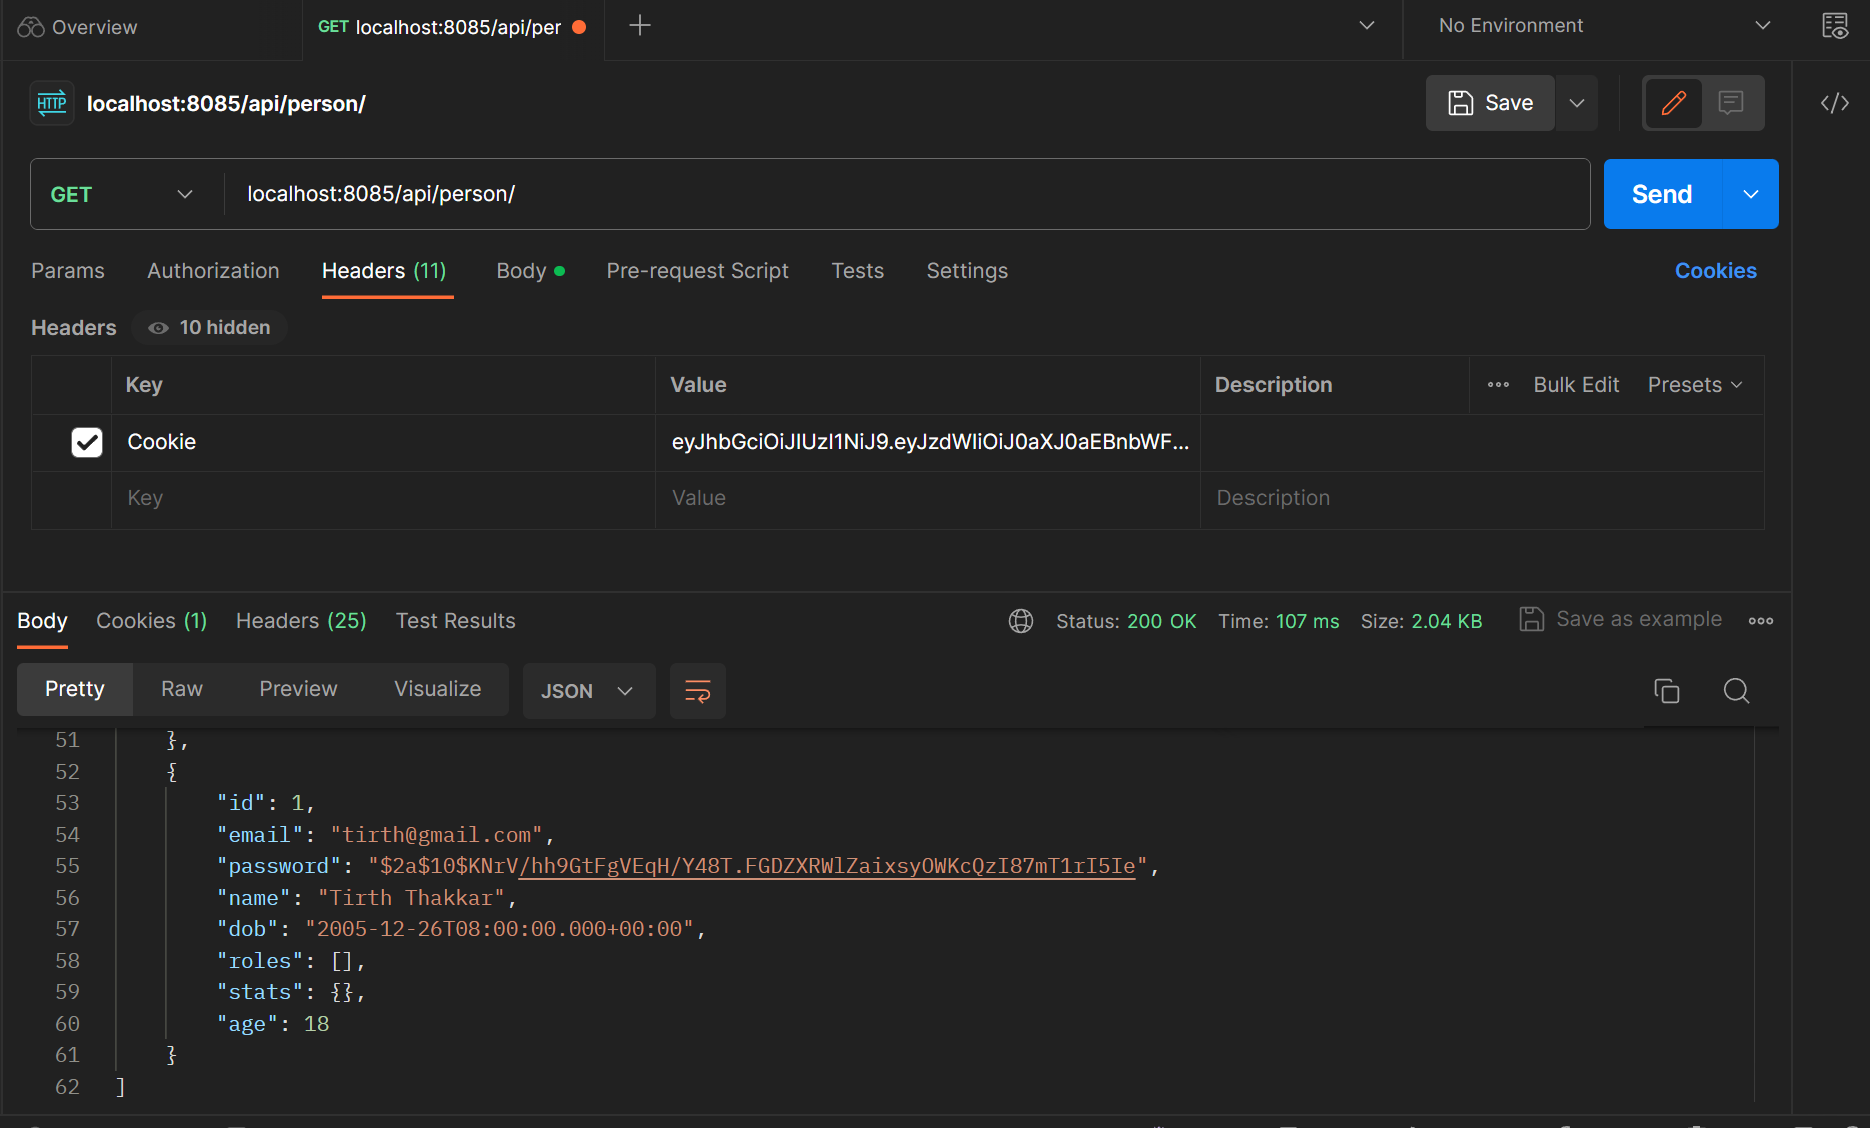The width and height of the screenshot is (1870, 1128).
Task: Switch to the Params tab
Action: (x=68, y=271)
